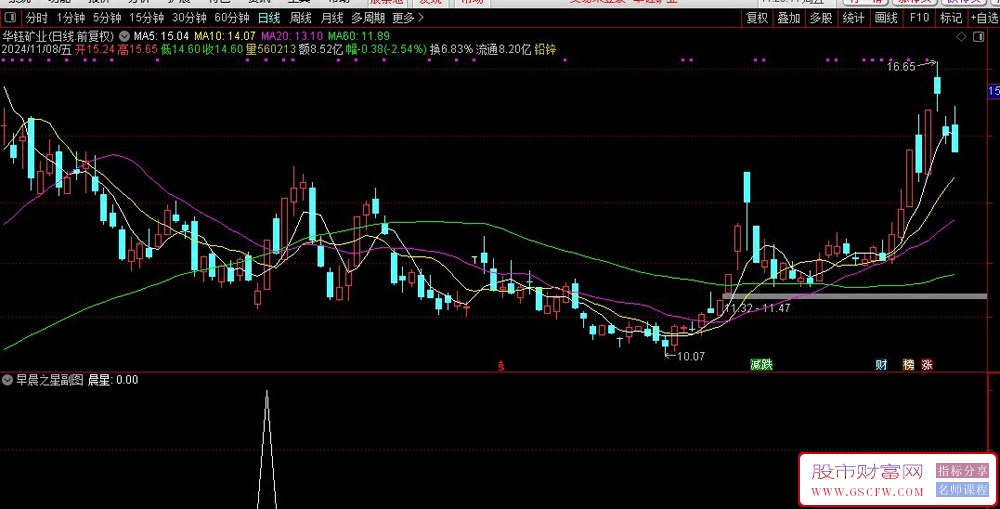The width and height of the screenshot is (1000, 509).
Task: Open F10 company information
Action: click(x=919, y=18)
